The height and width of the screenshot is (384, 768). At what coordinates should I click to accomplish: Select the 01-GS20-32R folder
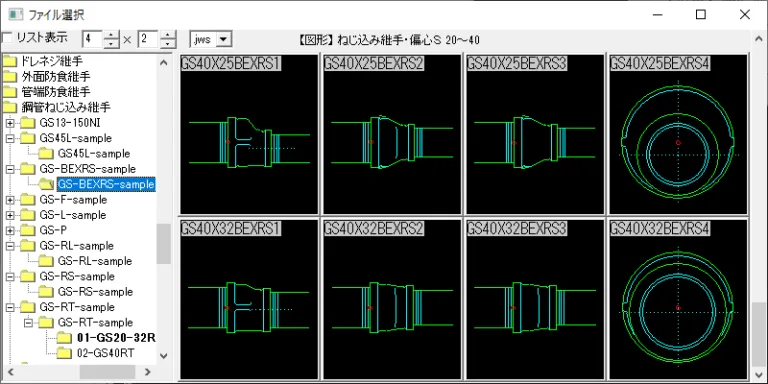point(116,338)
